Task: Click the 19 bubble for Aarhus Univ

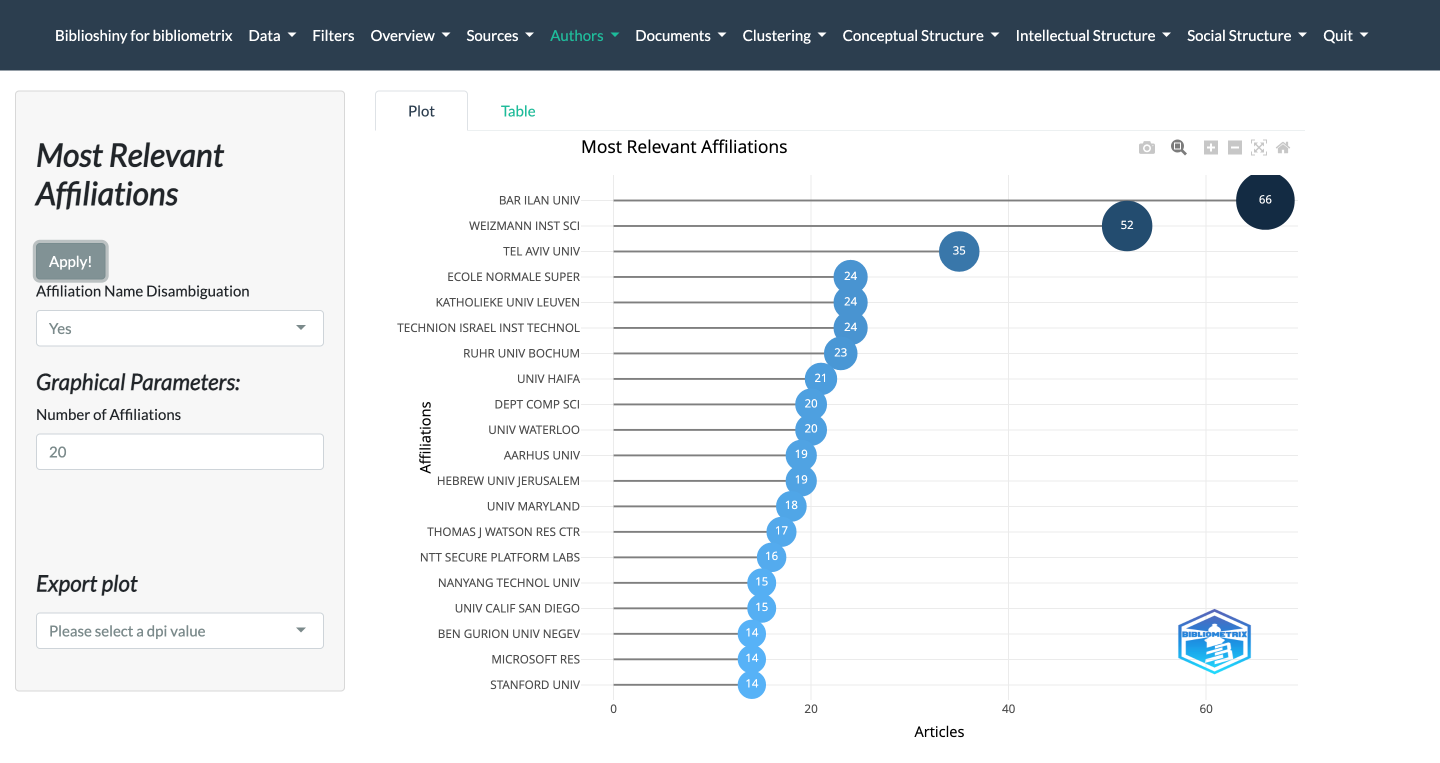Action: pos(801,455)
